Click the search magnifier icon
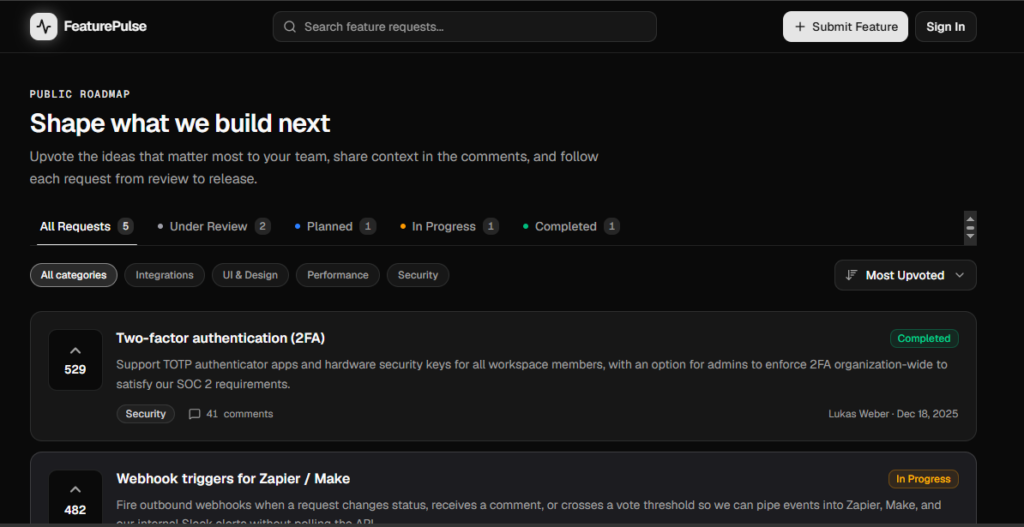 [x=289, y=27]
